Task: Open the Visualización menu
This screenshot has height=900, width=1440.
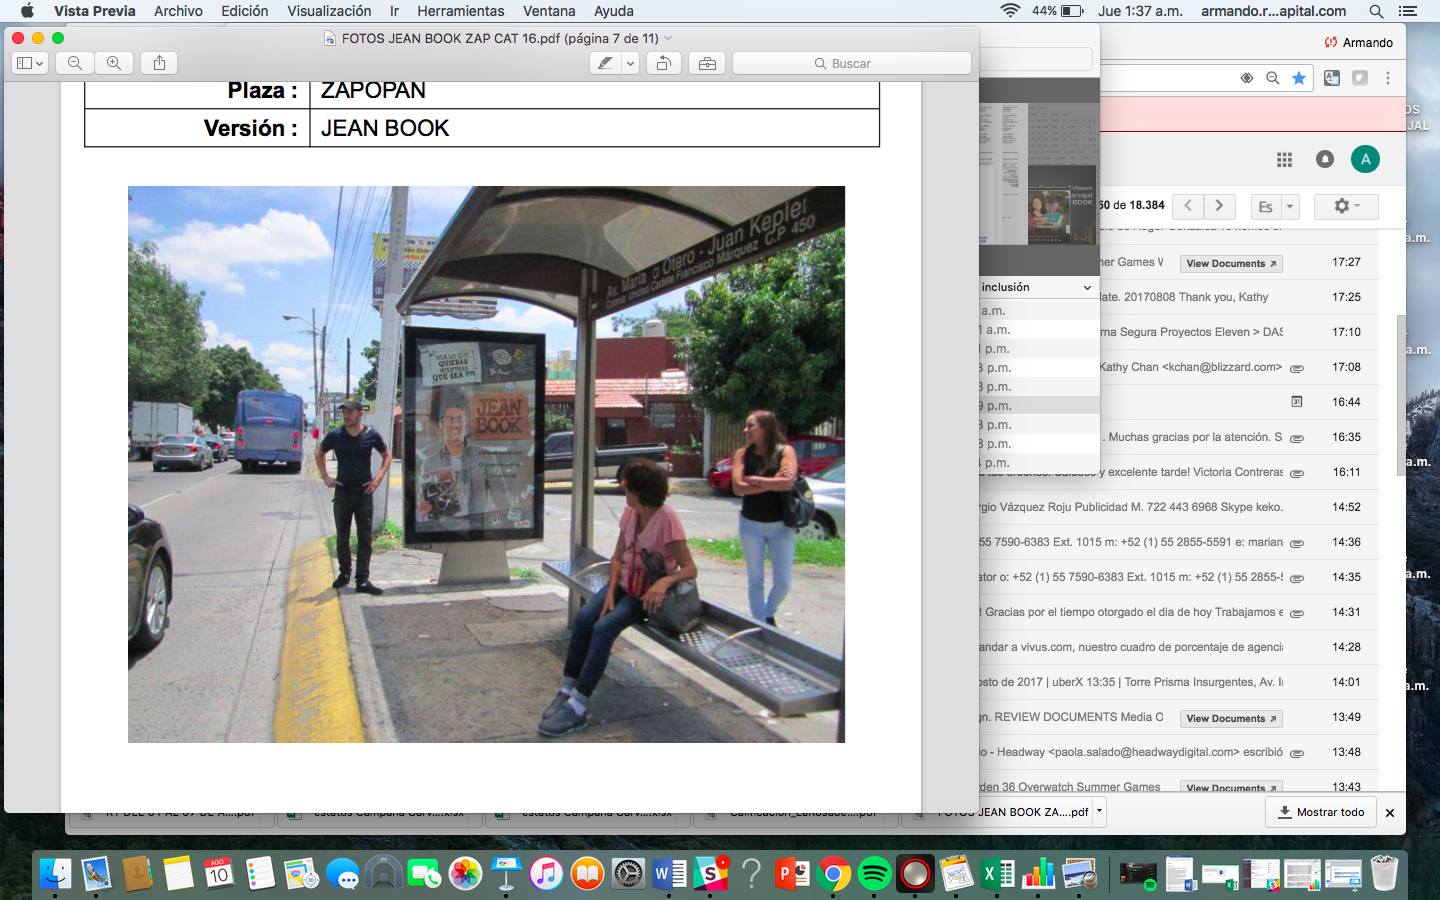Action: tap(329, 11)
